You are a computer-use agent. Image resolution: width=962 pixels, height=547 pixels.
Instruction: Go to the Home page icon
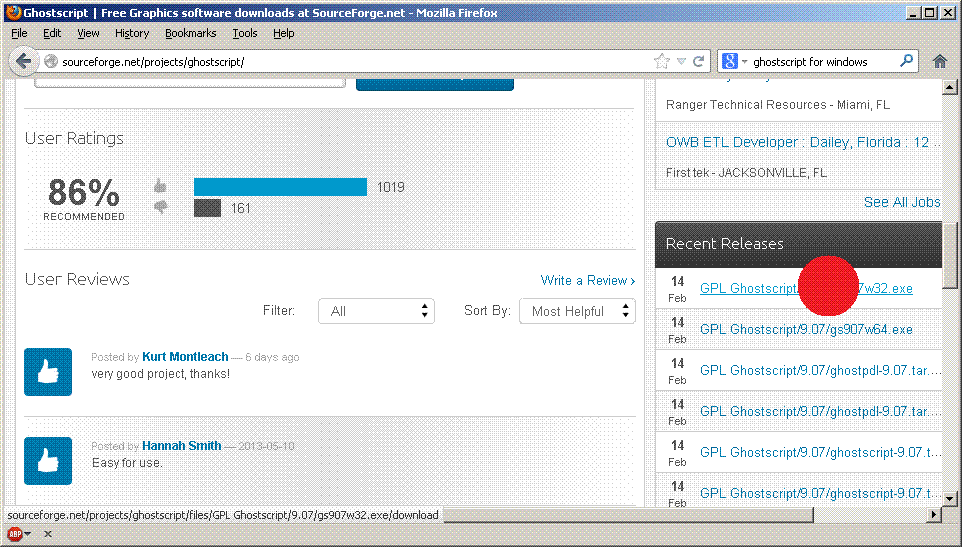click(x=939, y=61)
